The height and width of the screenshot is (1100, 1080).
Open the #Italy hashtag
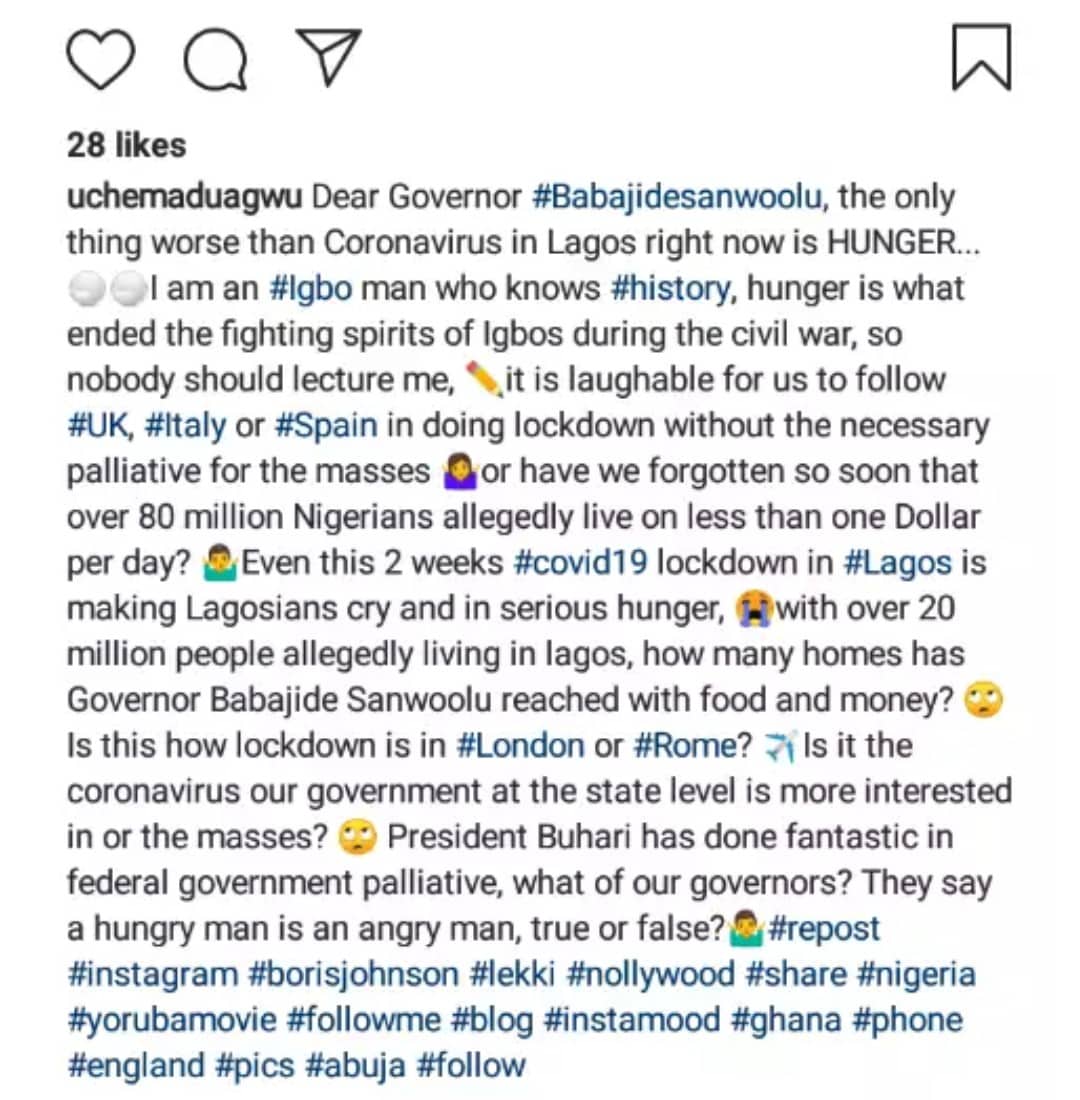[185, 426]
